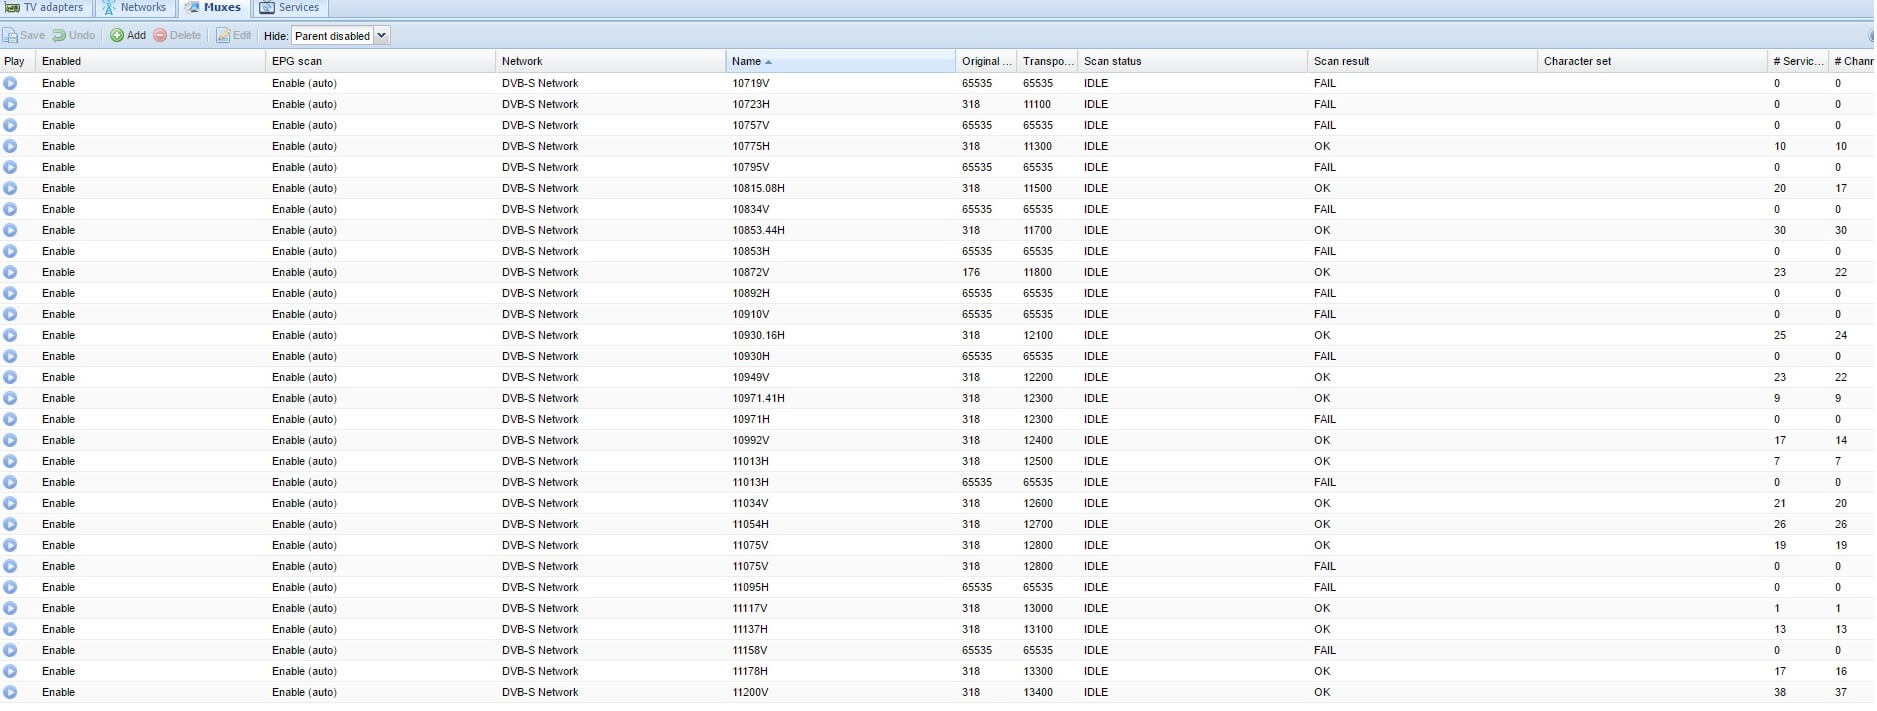The image size is (1877, 711).
Task: Click Undo in the toolbar
Action: click(74, 35)
